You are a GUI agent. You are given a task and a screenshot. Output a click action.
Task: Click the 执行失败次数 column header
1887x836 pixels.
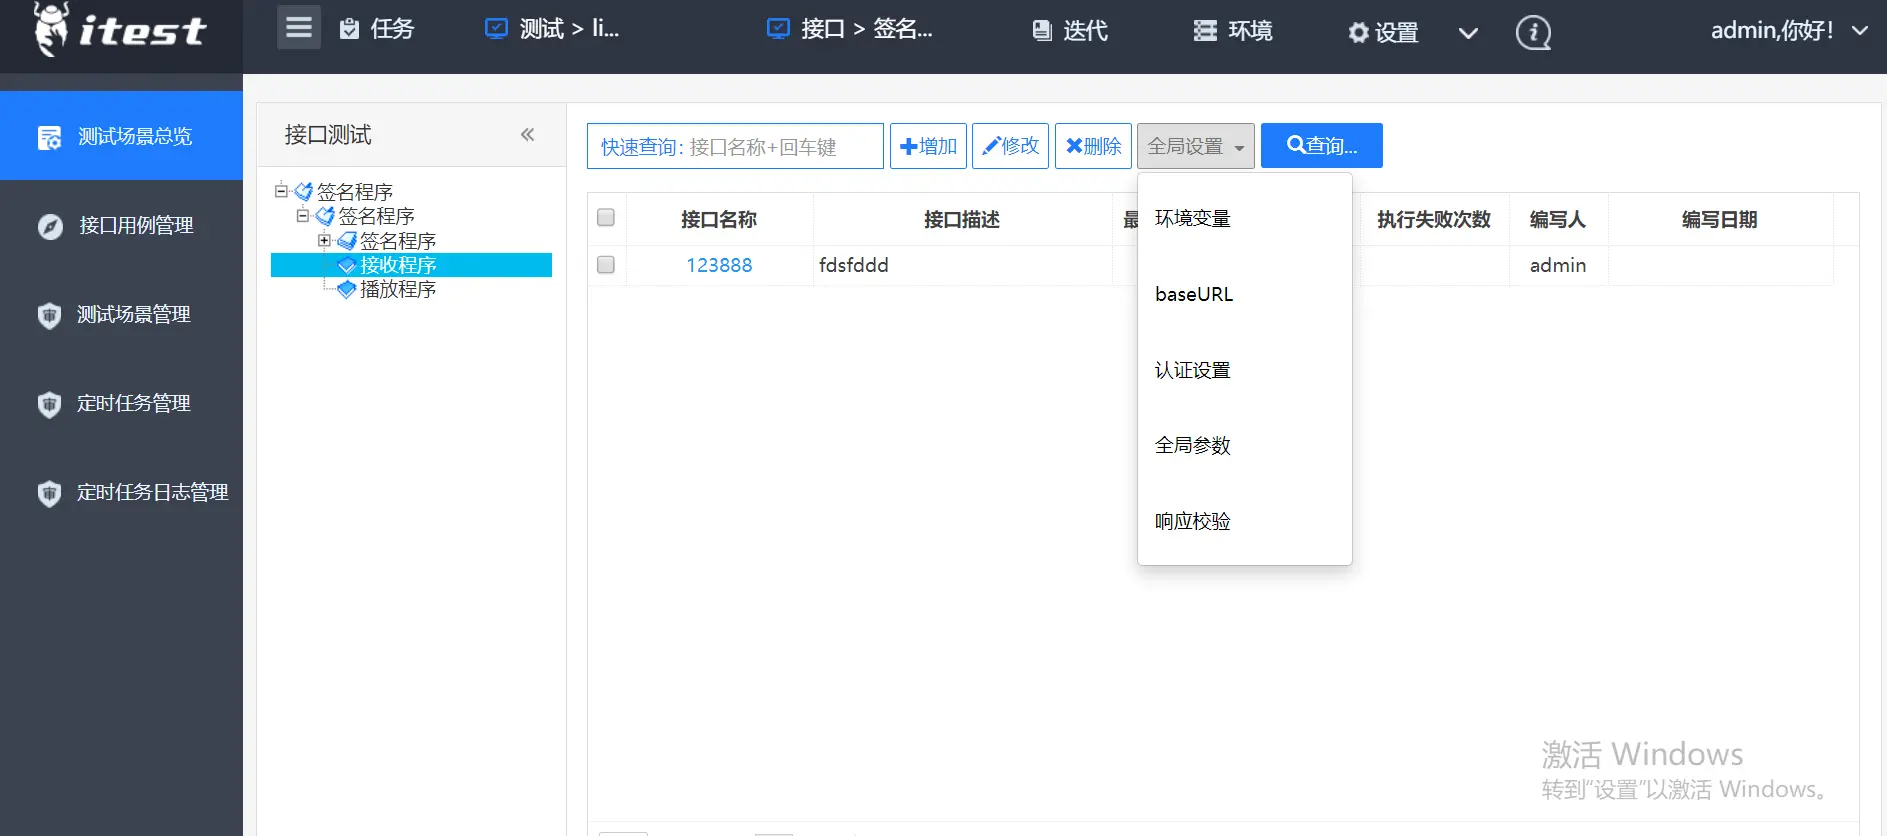[x=1434, y=219]
